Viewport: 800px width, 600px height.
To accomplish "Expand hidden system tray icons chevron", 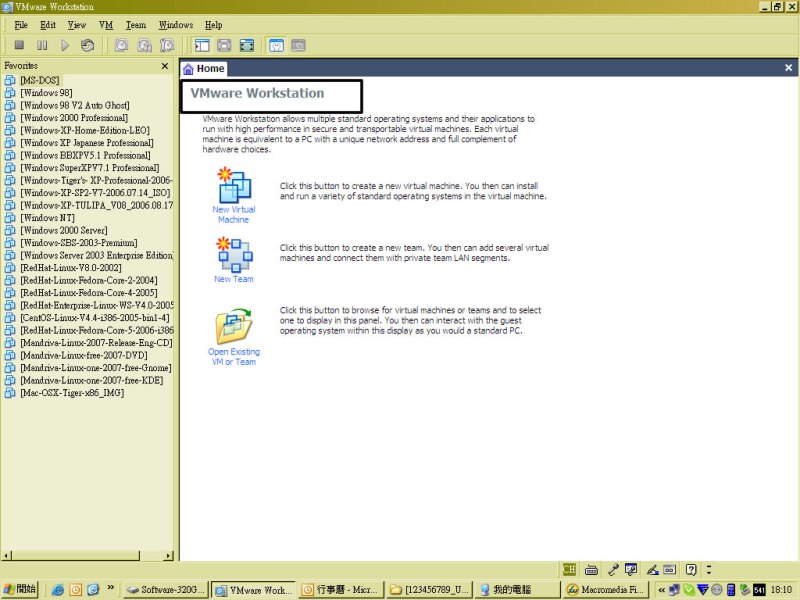I will coord(661,590).
